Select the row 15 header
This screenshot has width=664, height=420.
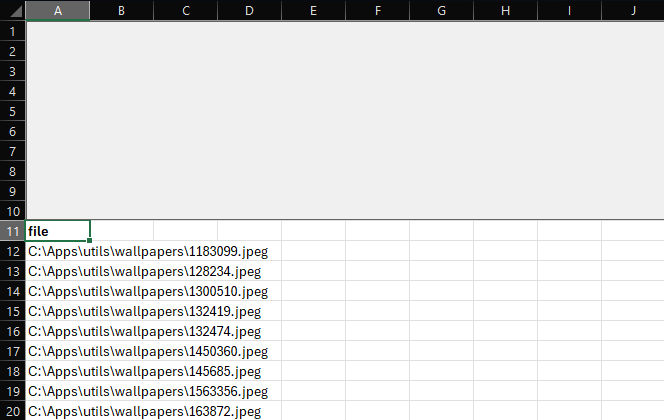click(12, 311)
